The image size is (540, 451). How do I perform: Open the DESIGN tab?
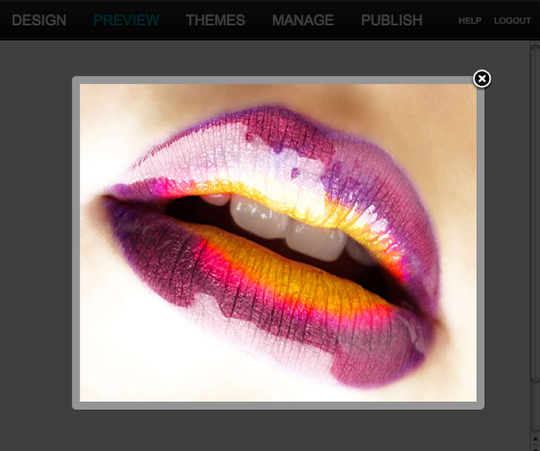coord(39,20)
